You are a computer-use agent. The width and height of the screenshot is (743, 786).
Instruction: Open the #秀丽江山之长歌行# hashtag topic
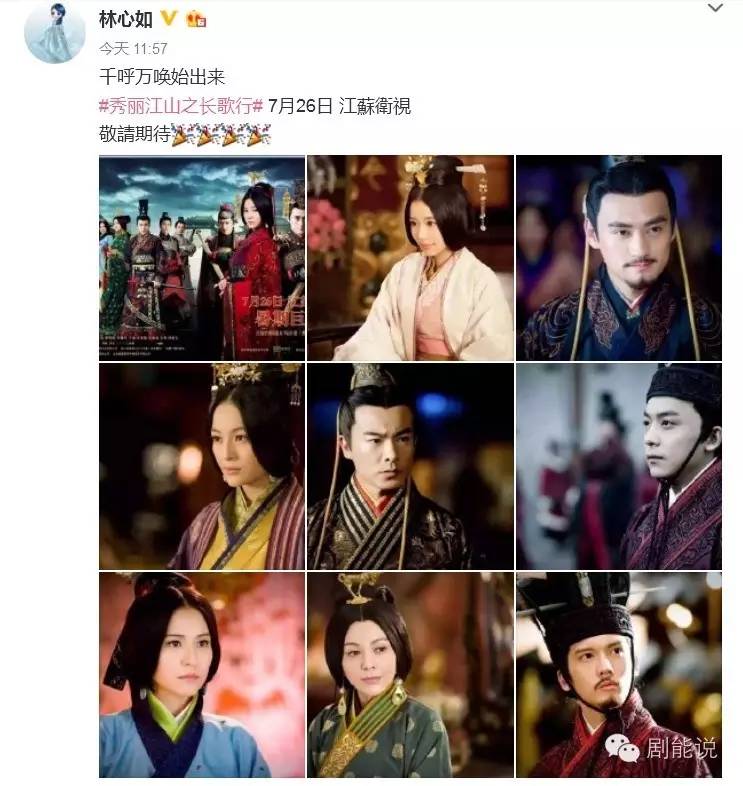coord(181,106)
